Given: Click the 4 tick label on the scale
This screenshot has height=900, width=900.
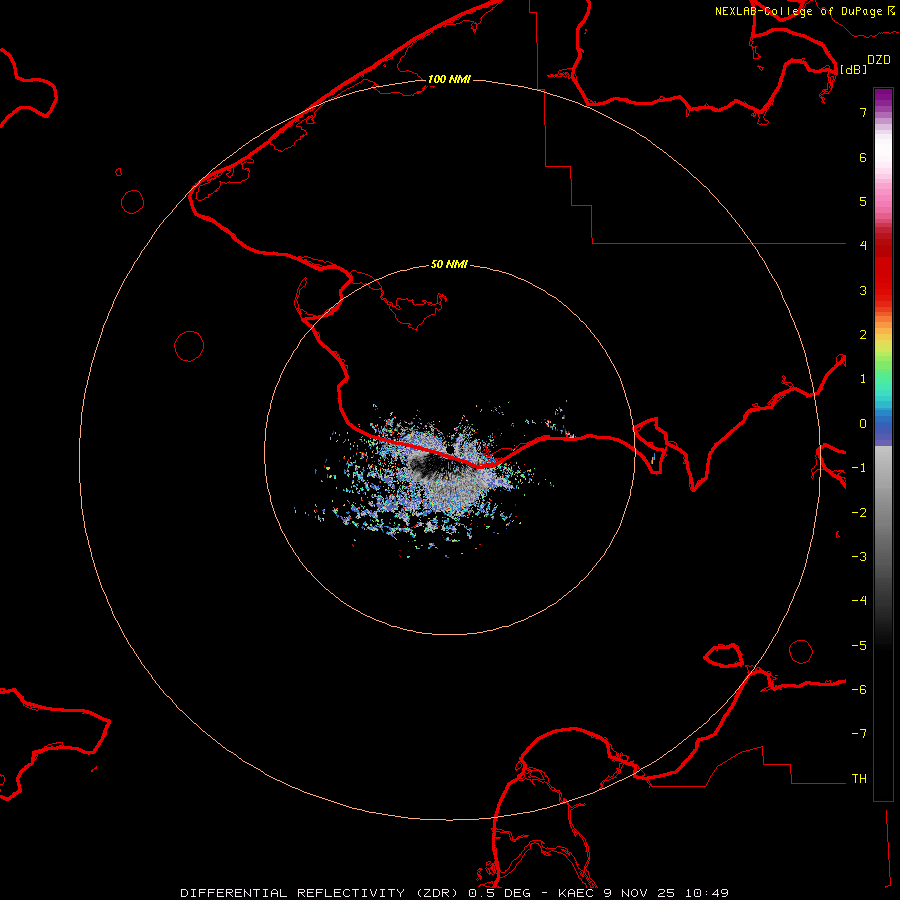Looking at the screenshot, I should (863, 246).
